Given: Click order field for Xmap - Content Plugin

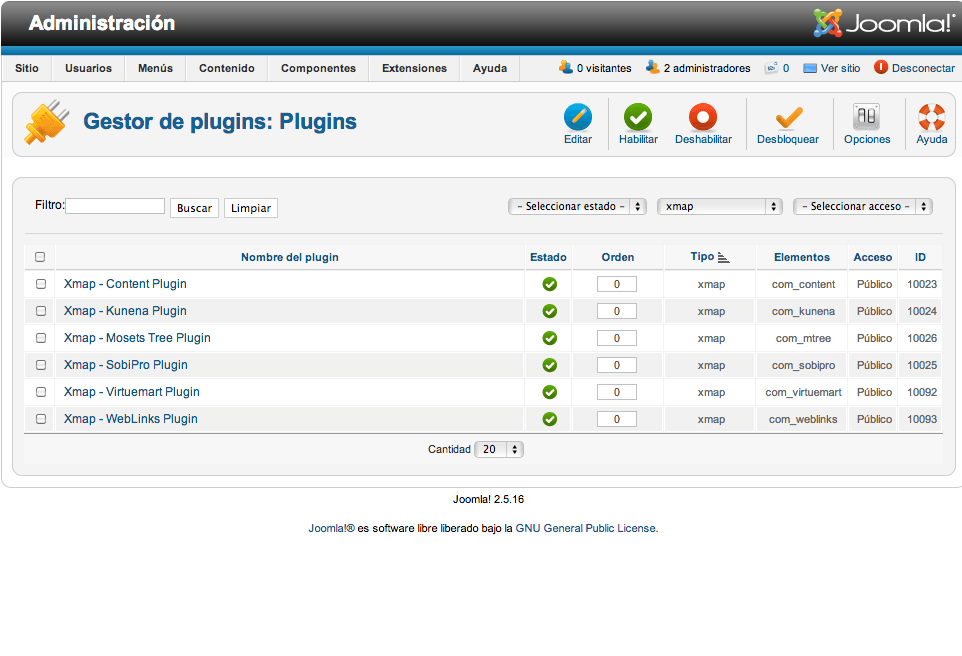Looking at the screenshot, I should 617,284.
